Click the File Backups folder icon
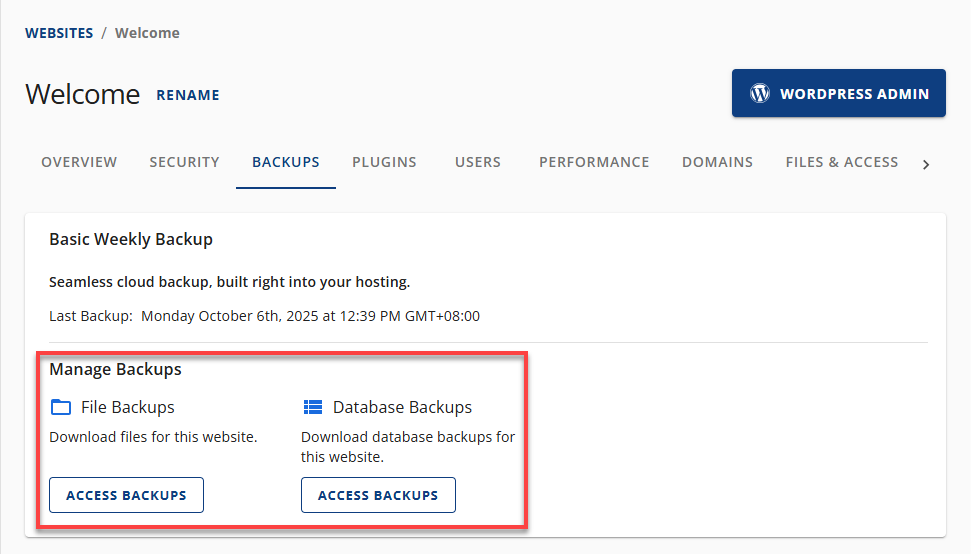The height and width of the screenshot is (554, 971). pos(61,407)
